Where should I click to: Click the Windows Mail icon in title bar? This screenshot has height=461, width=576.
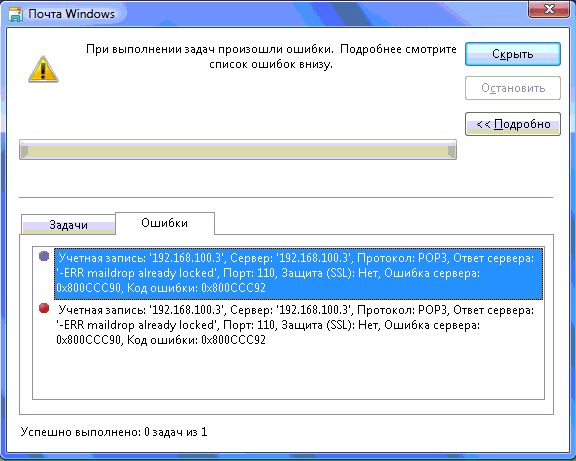tap(15, 14)
